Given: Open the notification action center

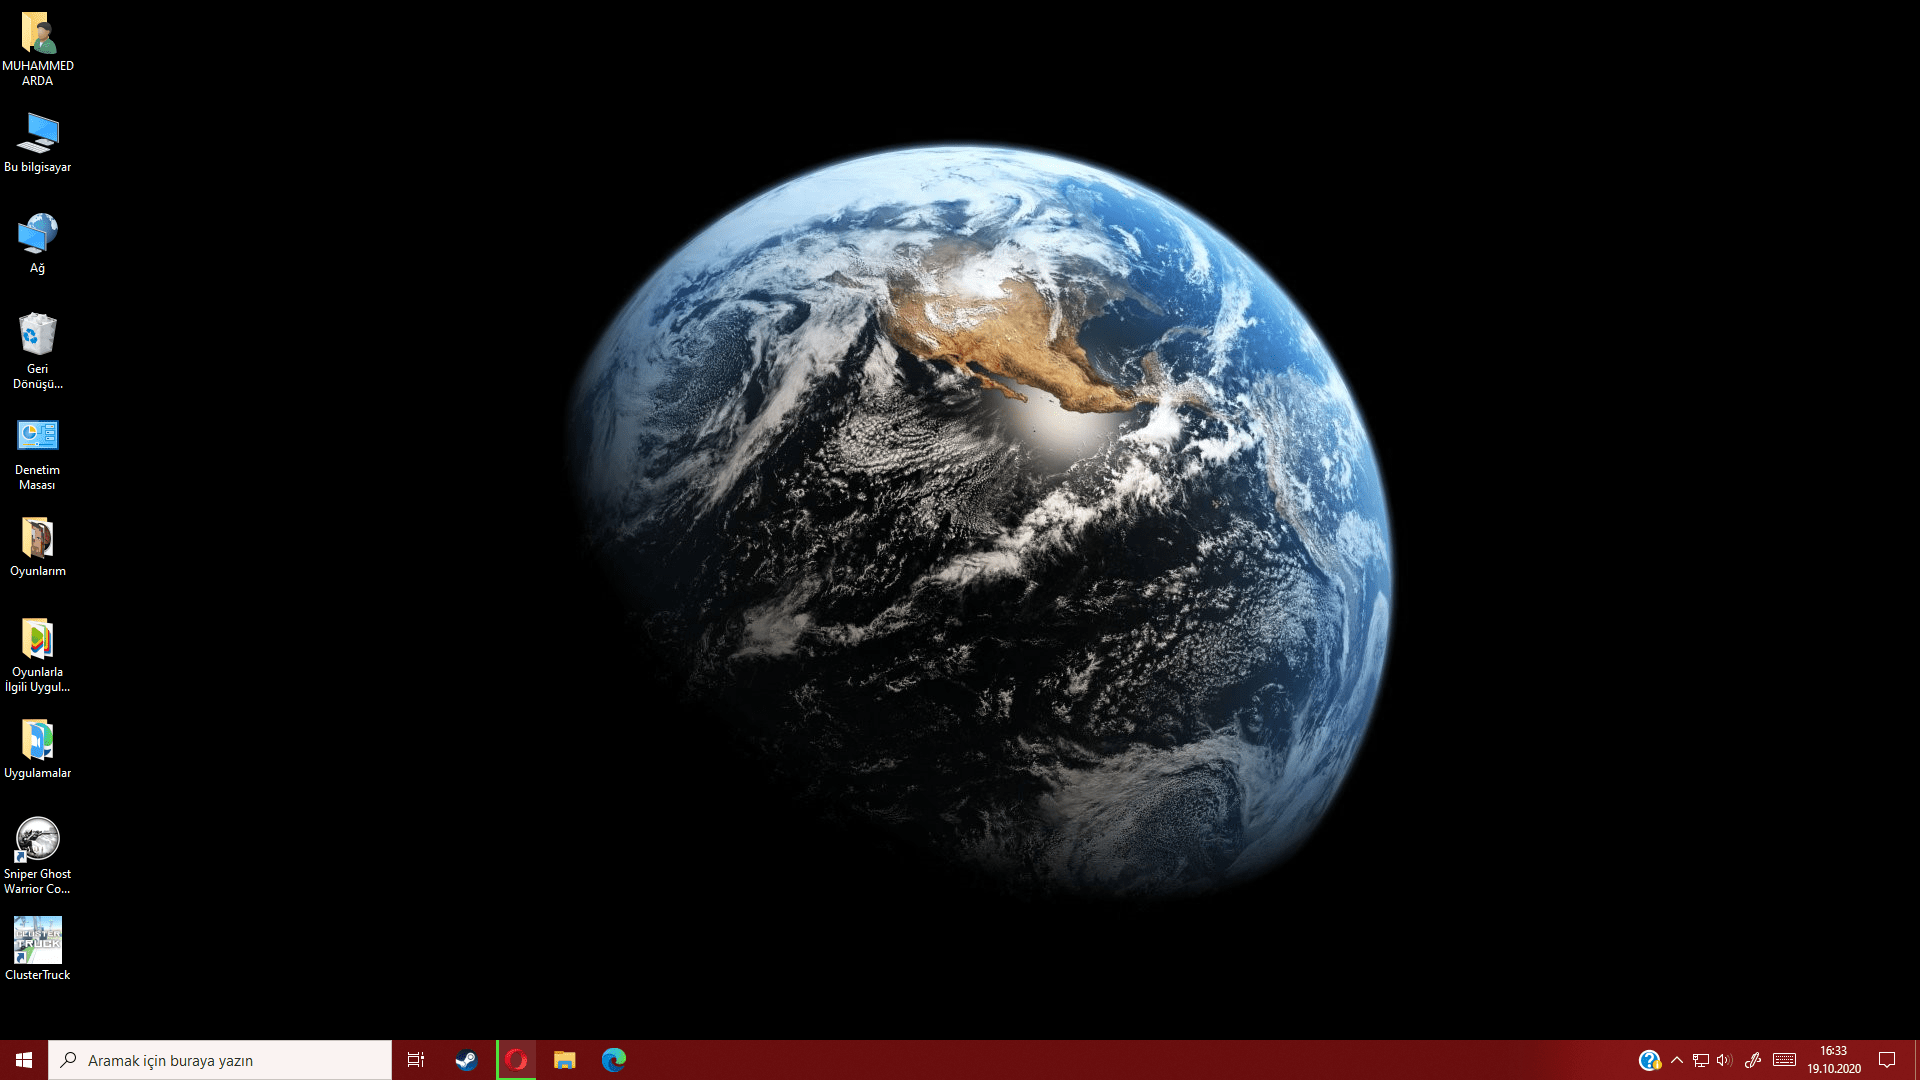Looking at the screenshot, I should (1887, 1060).
